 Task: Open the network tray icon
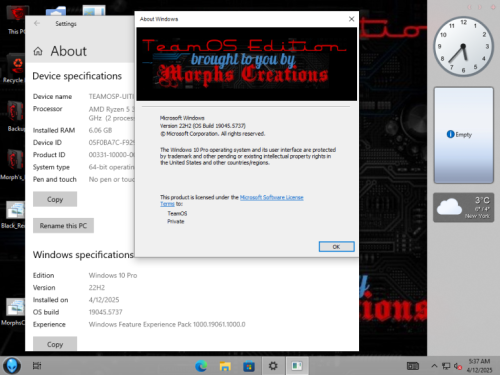click(446, 366)
